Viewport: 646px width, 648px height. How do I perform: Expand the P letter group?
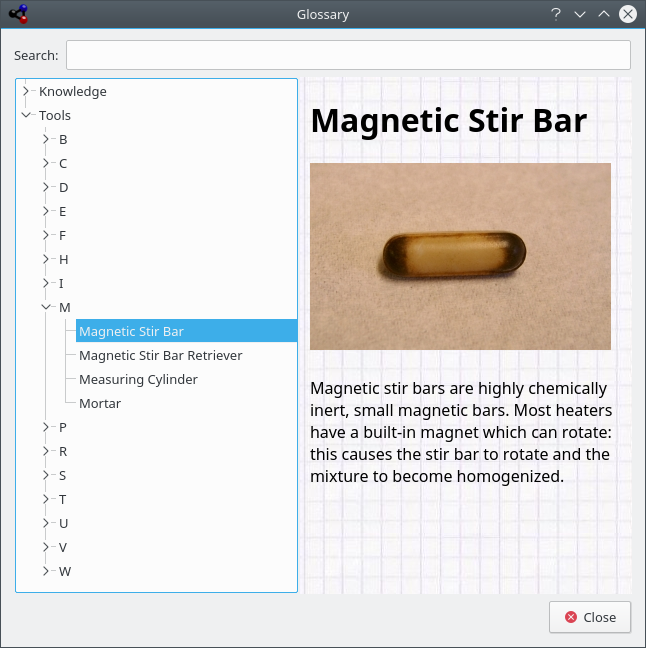[x=46, y=427]
